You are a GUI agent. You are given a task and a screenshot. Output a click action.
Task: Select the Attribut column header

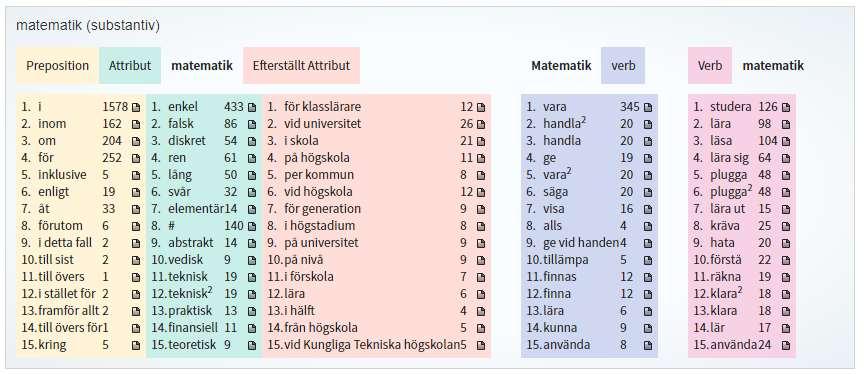click(x=129, y=66)
